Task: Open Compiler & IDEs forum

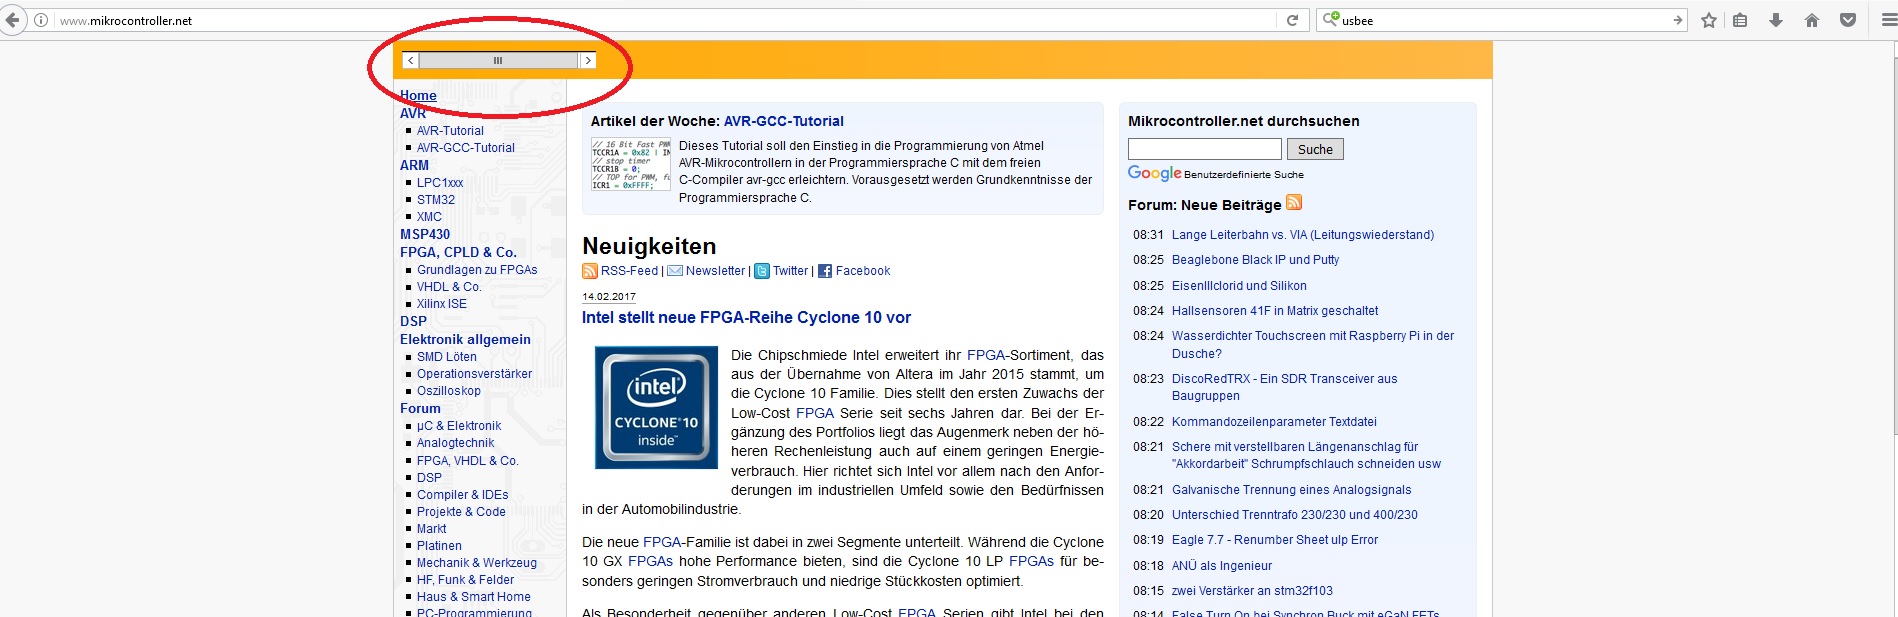Action: (x=462, y=495)
